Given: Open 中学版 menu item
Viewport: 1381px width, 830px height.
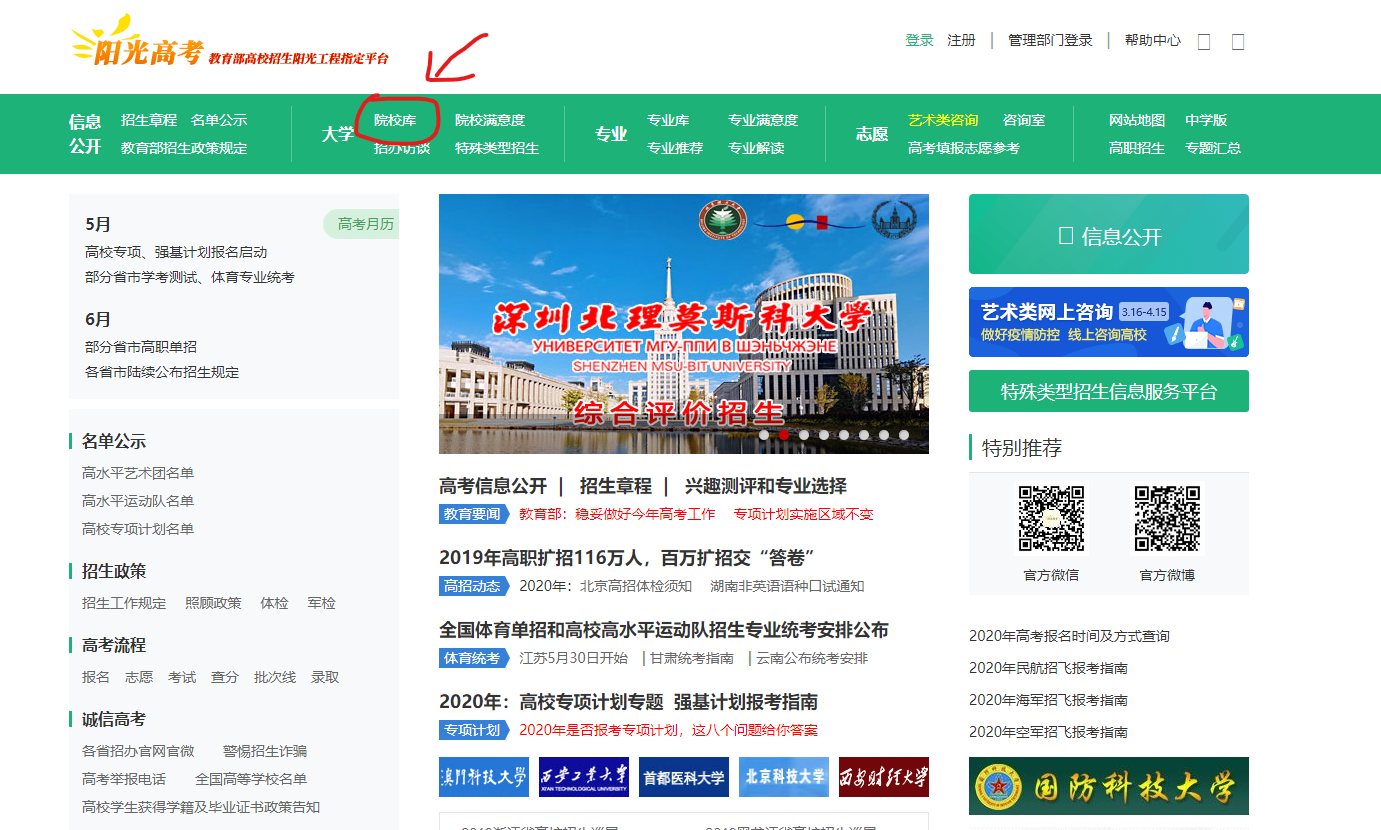Looking at the screenshot, I should [x=1206, y=120].
